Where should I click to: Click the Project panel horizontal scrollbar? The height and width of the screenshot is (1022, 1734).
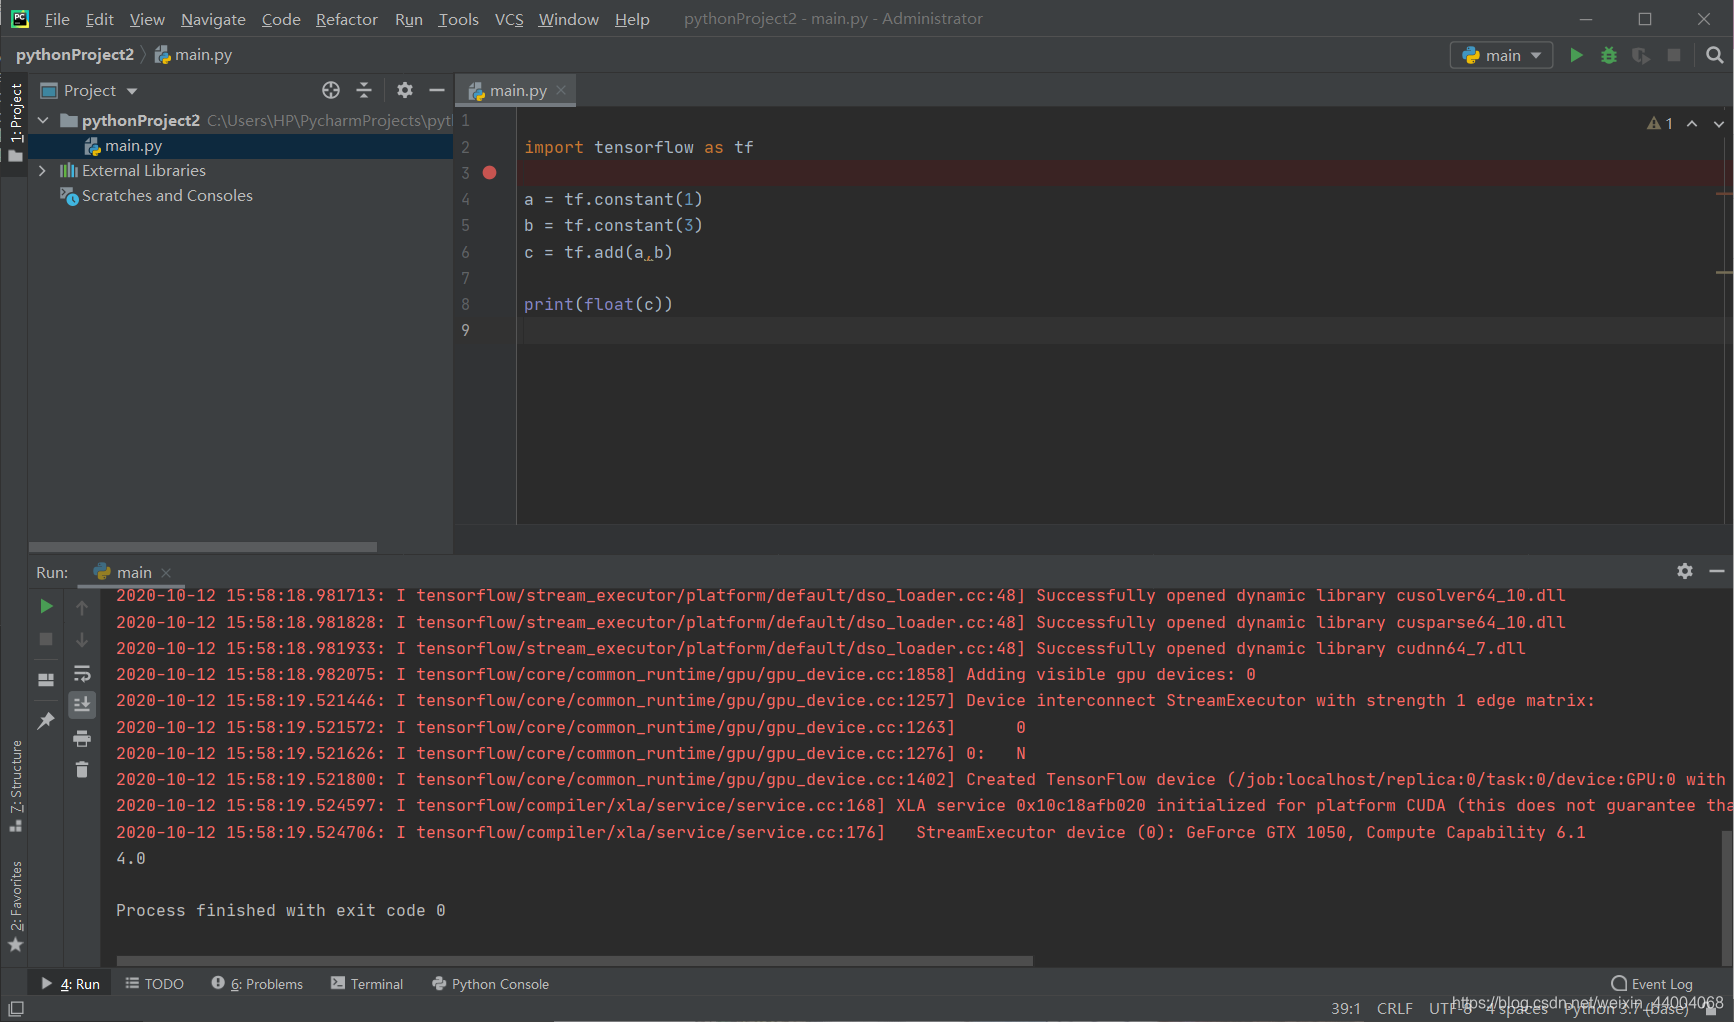203,547
